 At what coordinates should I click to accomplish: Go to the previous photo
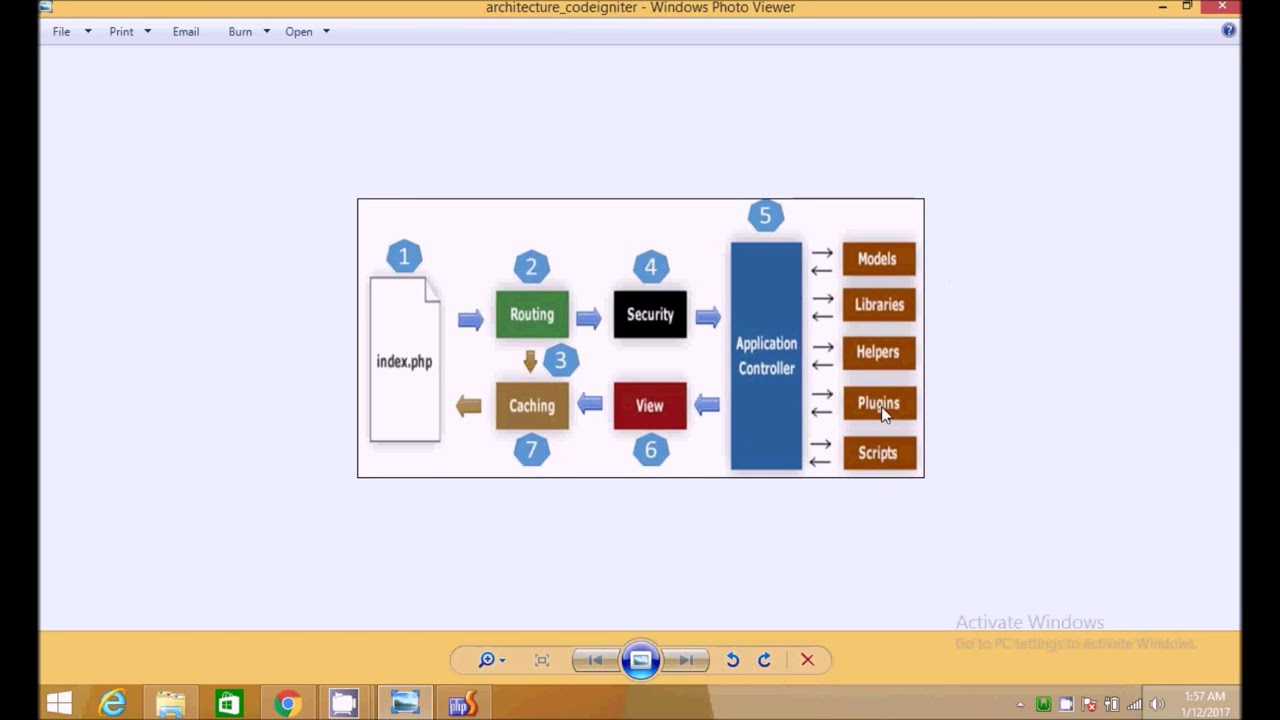pyautogui.click(x=595, y=660)
